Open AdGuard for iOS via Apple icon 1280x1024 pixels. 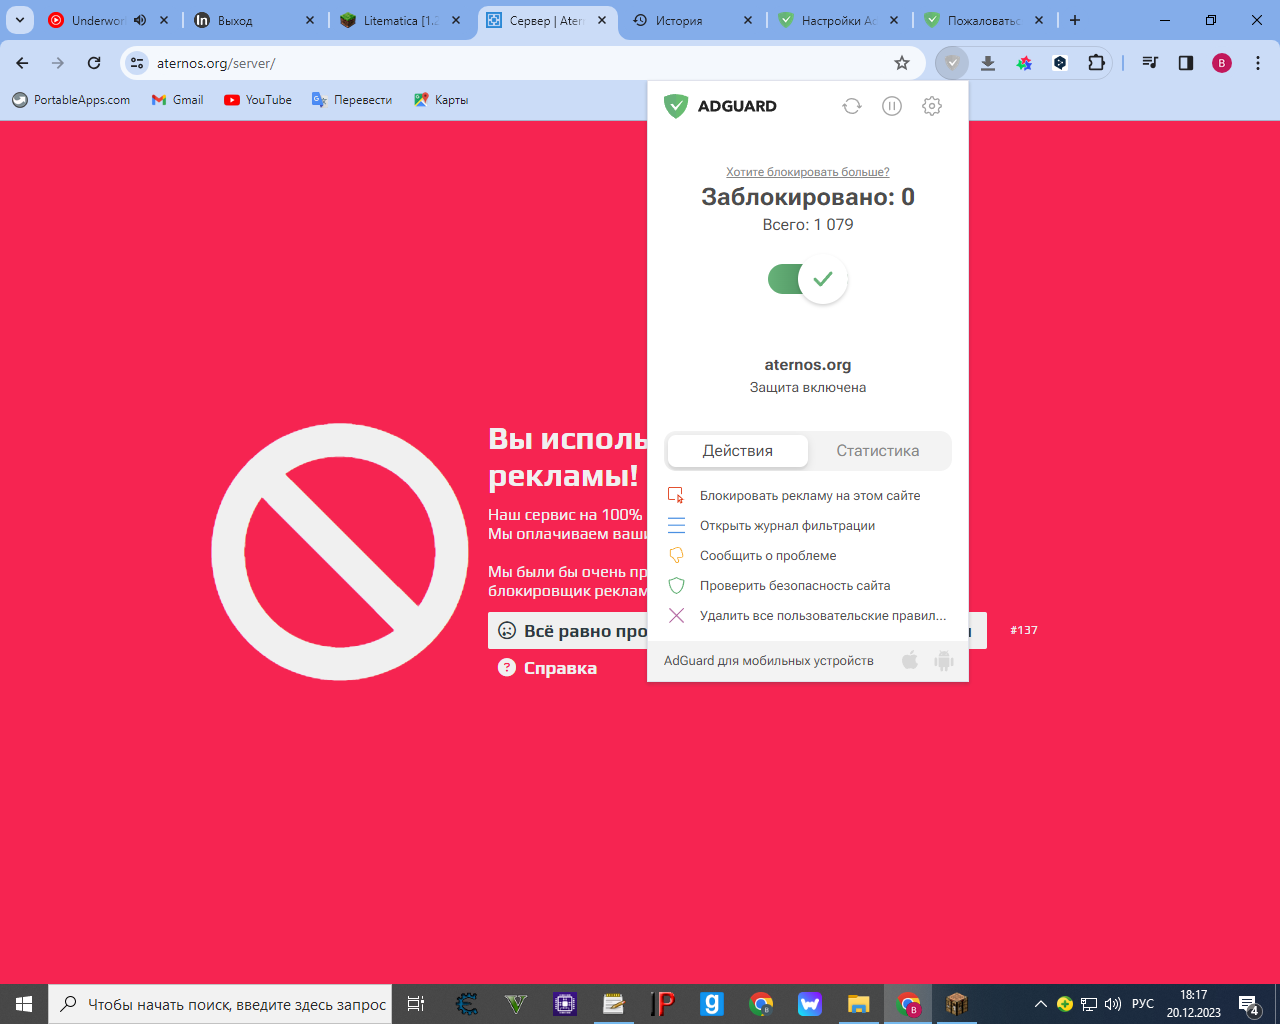910,660
